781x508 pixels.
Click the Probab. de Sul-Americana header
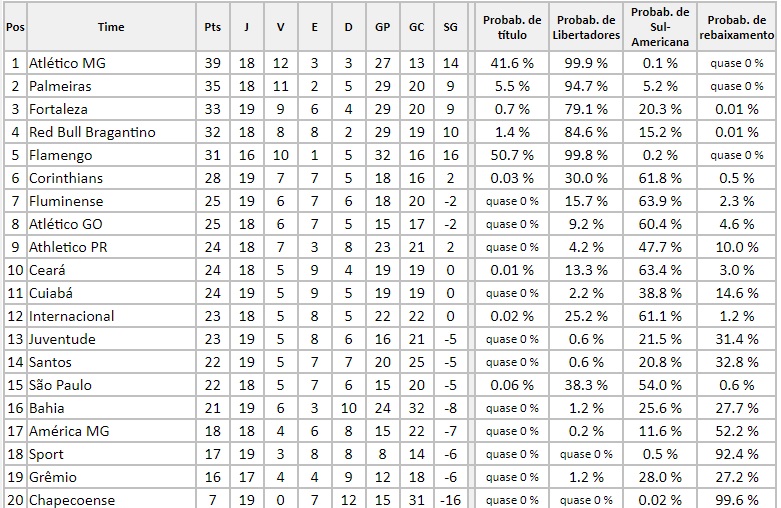point(660,27)
